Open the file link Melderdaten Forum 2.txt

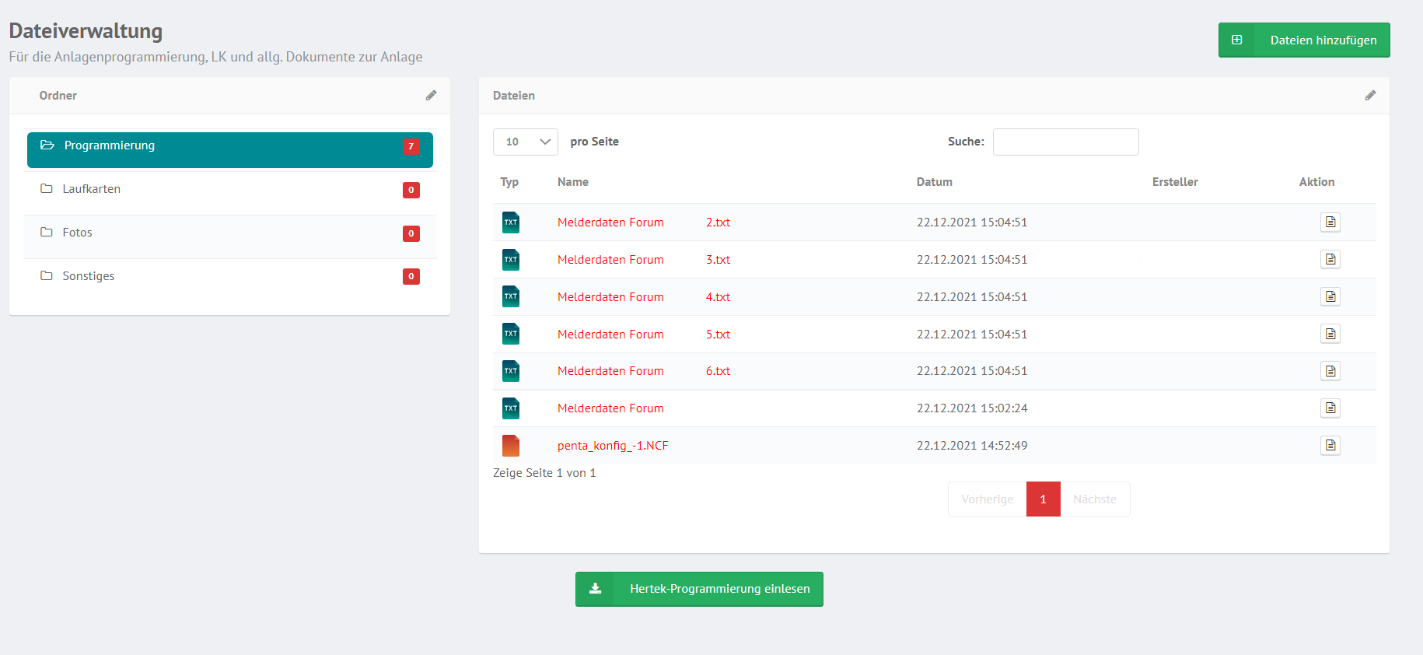644,222
